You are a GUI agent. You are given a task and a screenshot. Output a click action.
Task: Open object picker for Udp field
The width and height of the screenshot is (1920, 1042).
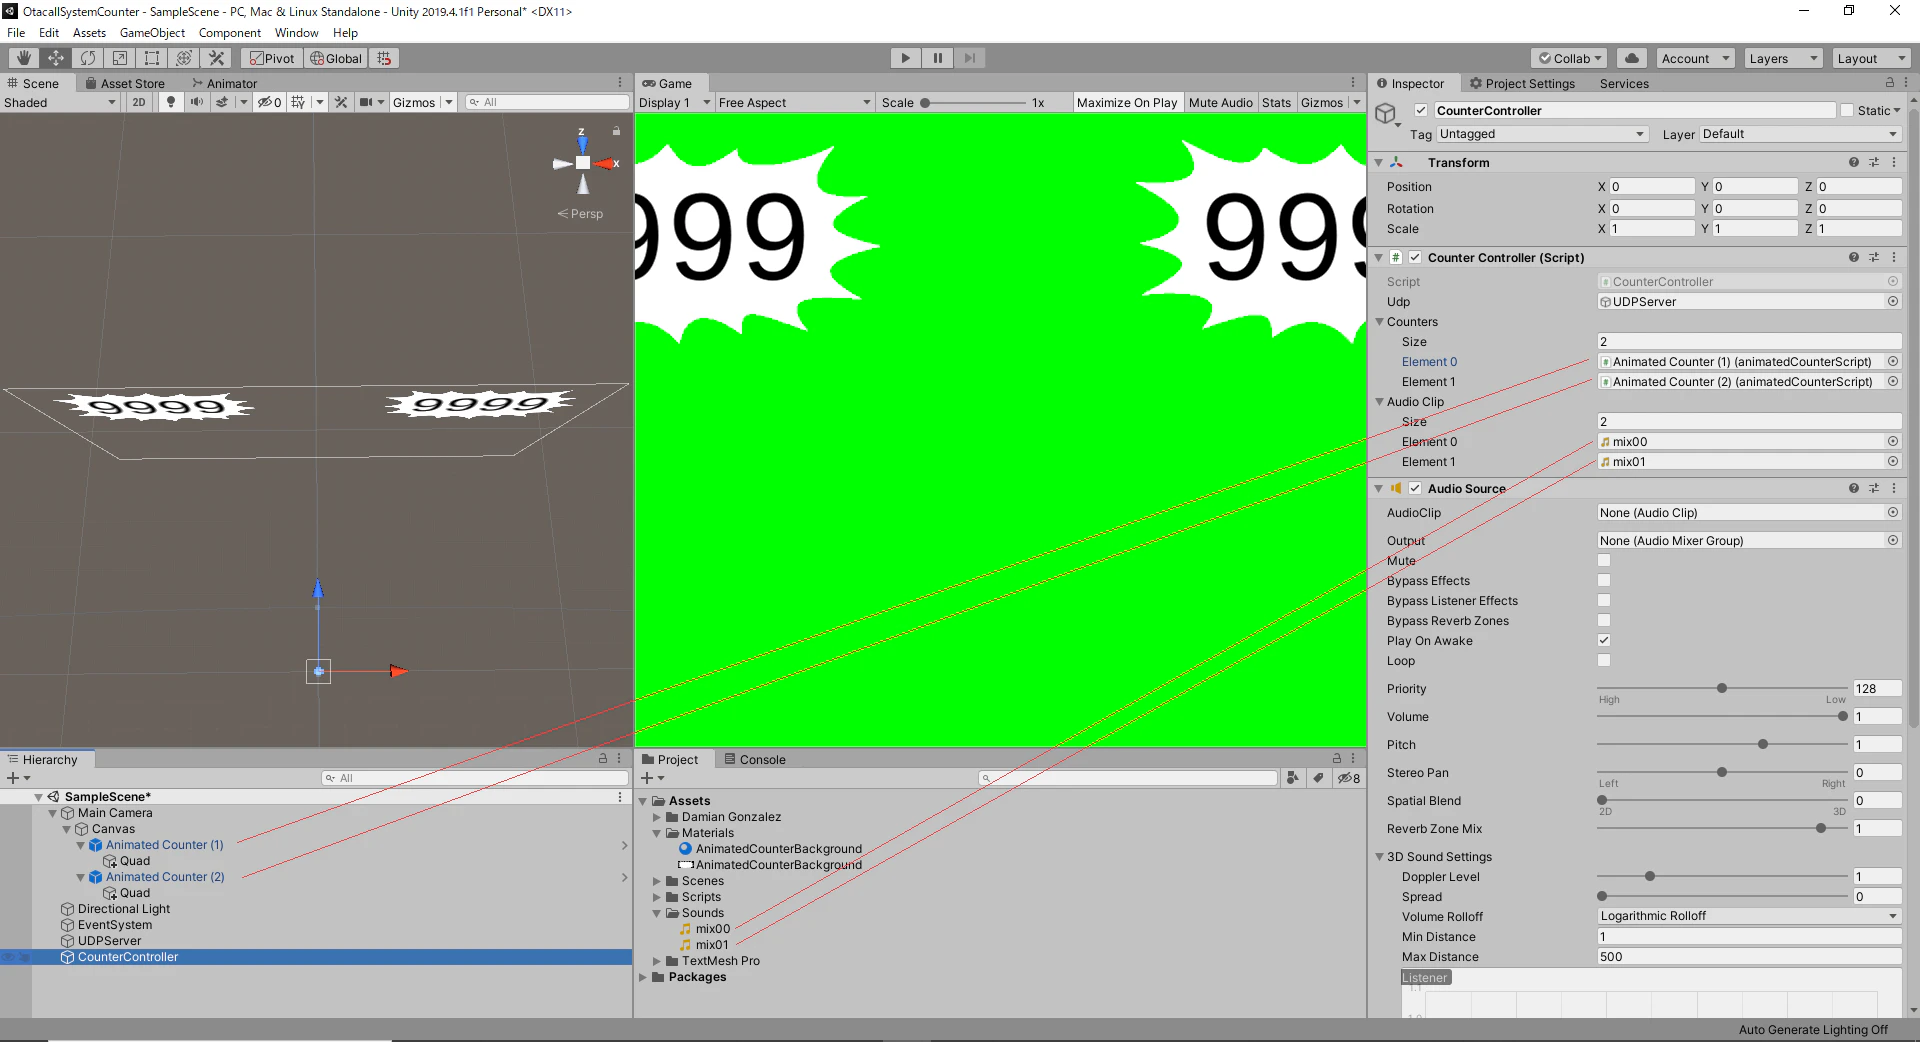[x=1893, y=301]
